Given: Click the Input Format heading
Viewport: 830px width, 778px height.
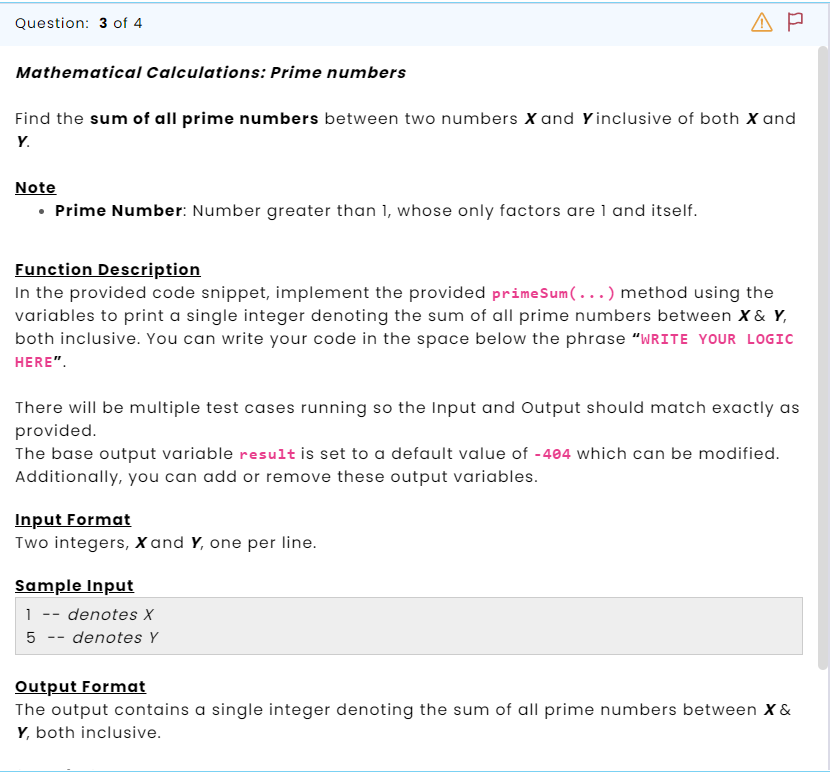Looking at the screenshot, I should tap(72, 519).
